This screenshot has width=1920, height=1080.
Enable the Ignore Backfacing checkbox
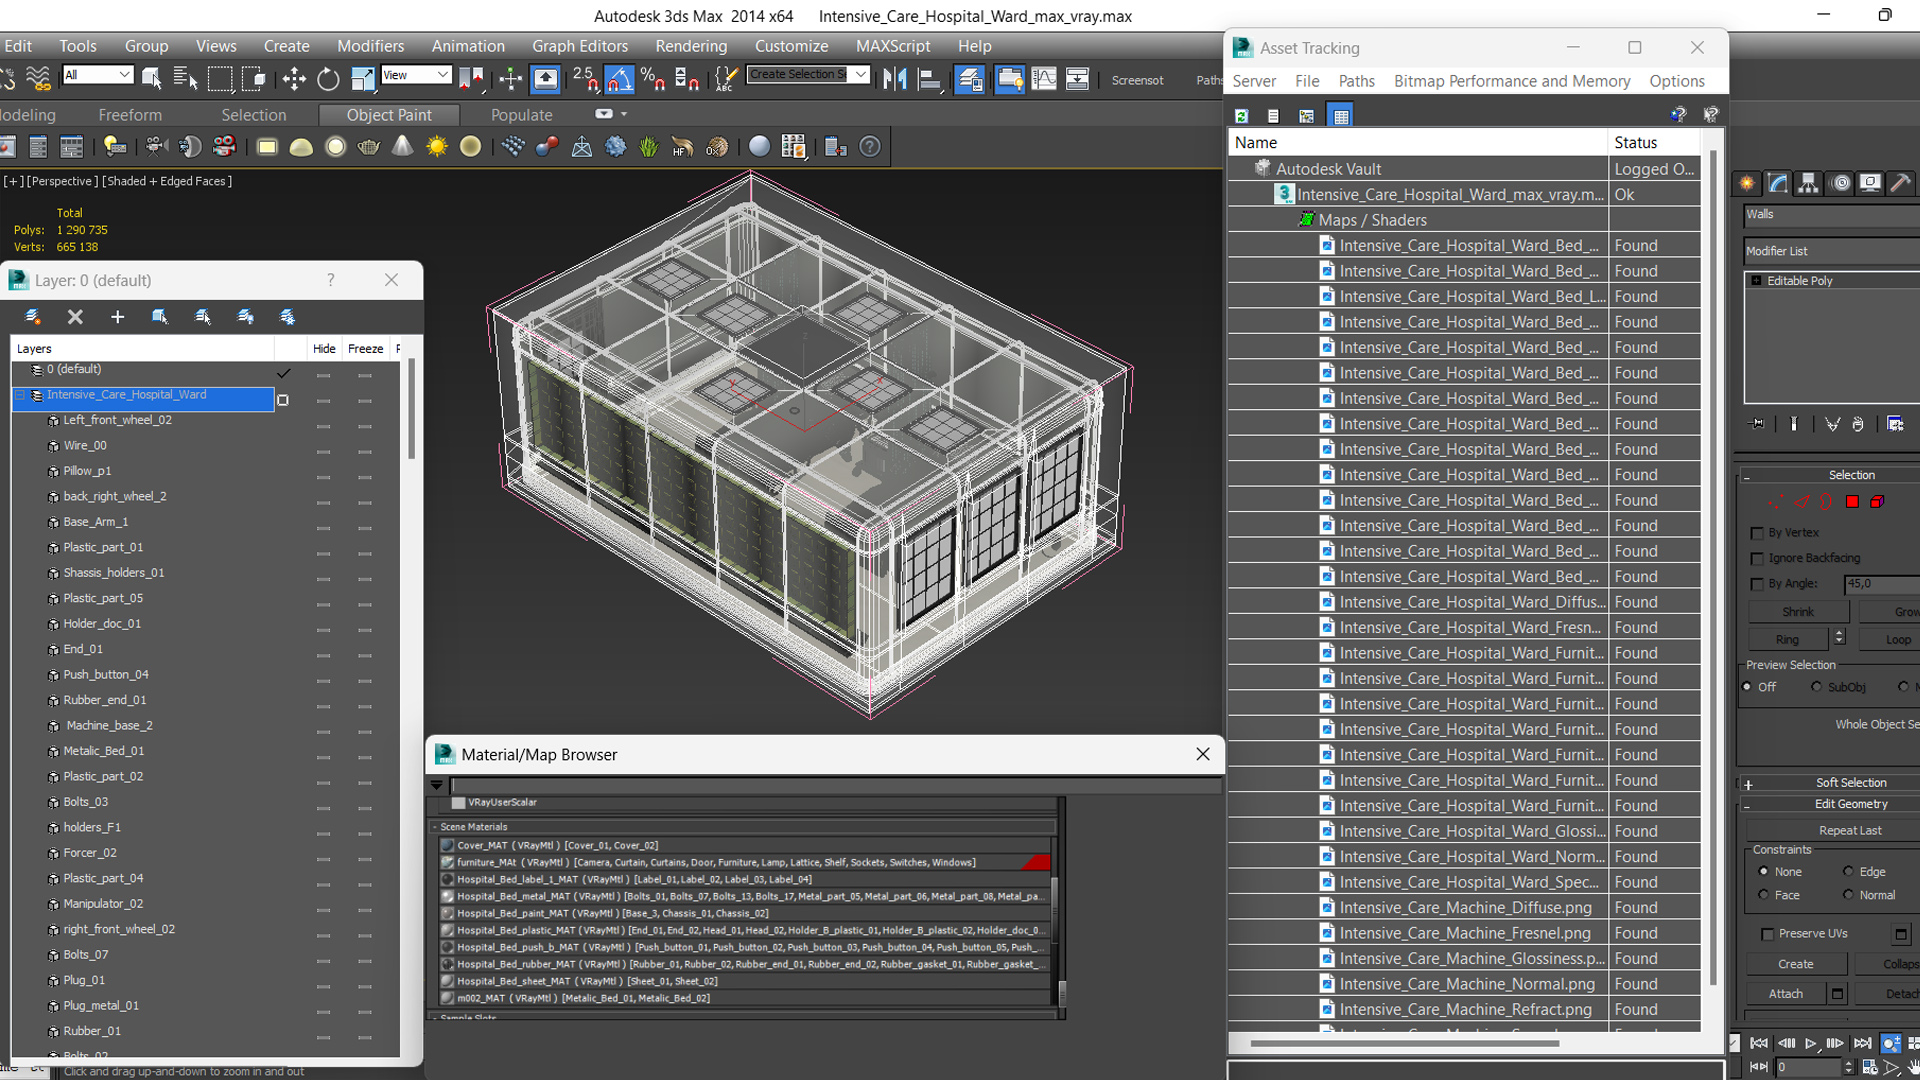(x=1757, y=558)
